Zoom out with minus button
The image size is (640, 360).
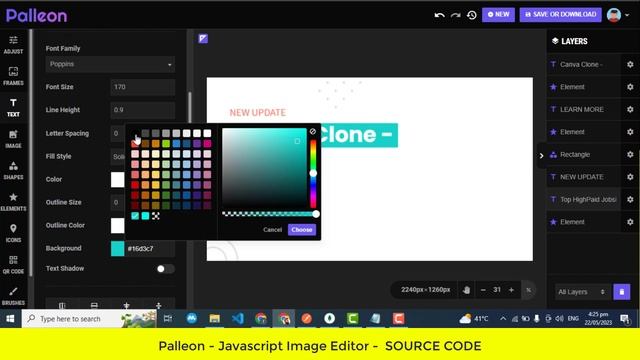click(x=483, y=290)
